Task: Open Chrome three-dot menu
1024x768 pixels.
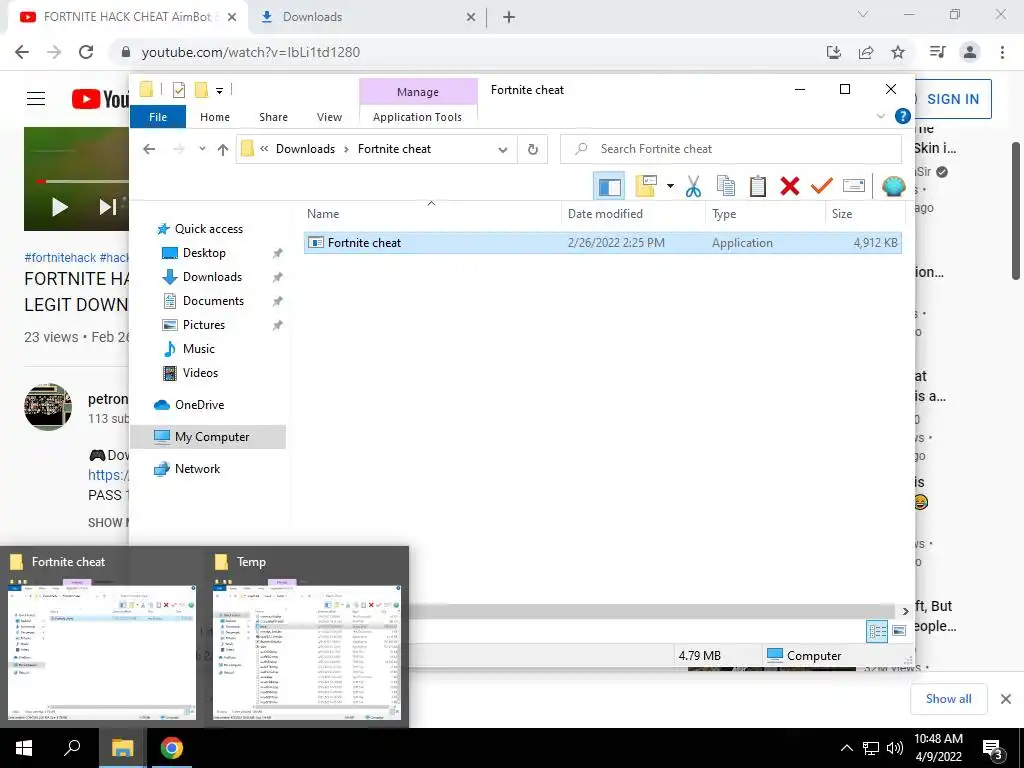Action: (1002, 52)
